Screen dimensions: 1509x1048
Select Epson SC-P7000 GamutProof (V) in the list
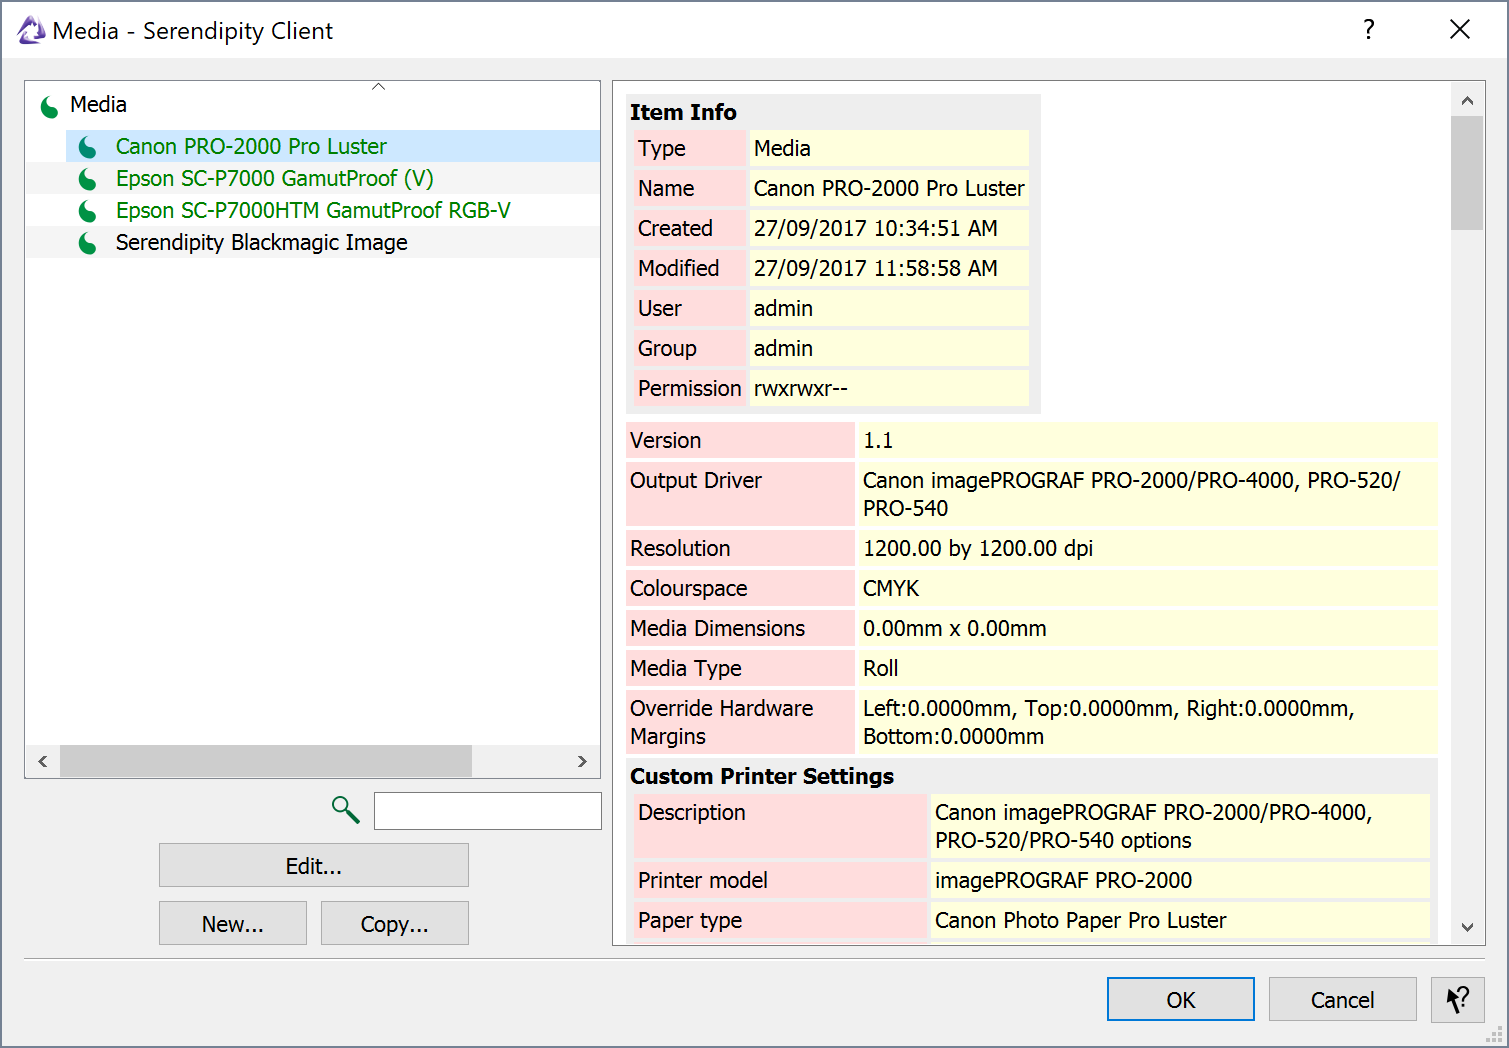coord(274,178)
